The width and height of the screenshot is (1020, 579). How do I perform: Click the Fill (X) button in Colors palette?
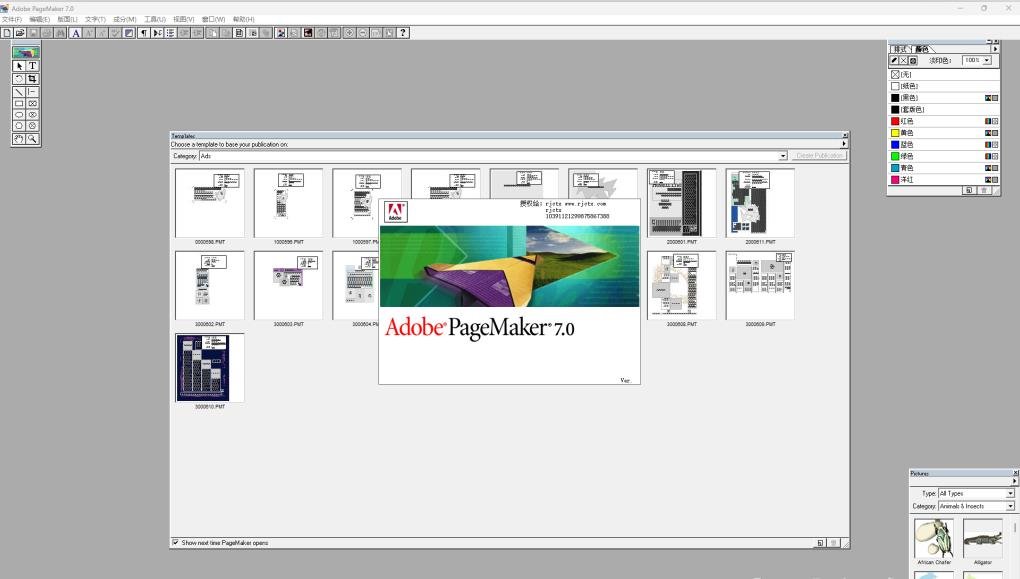point(904,60)
